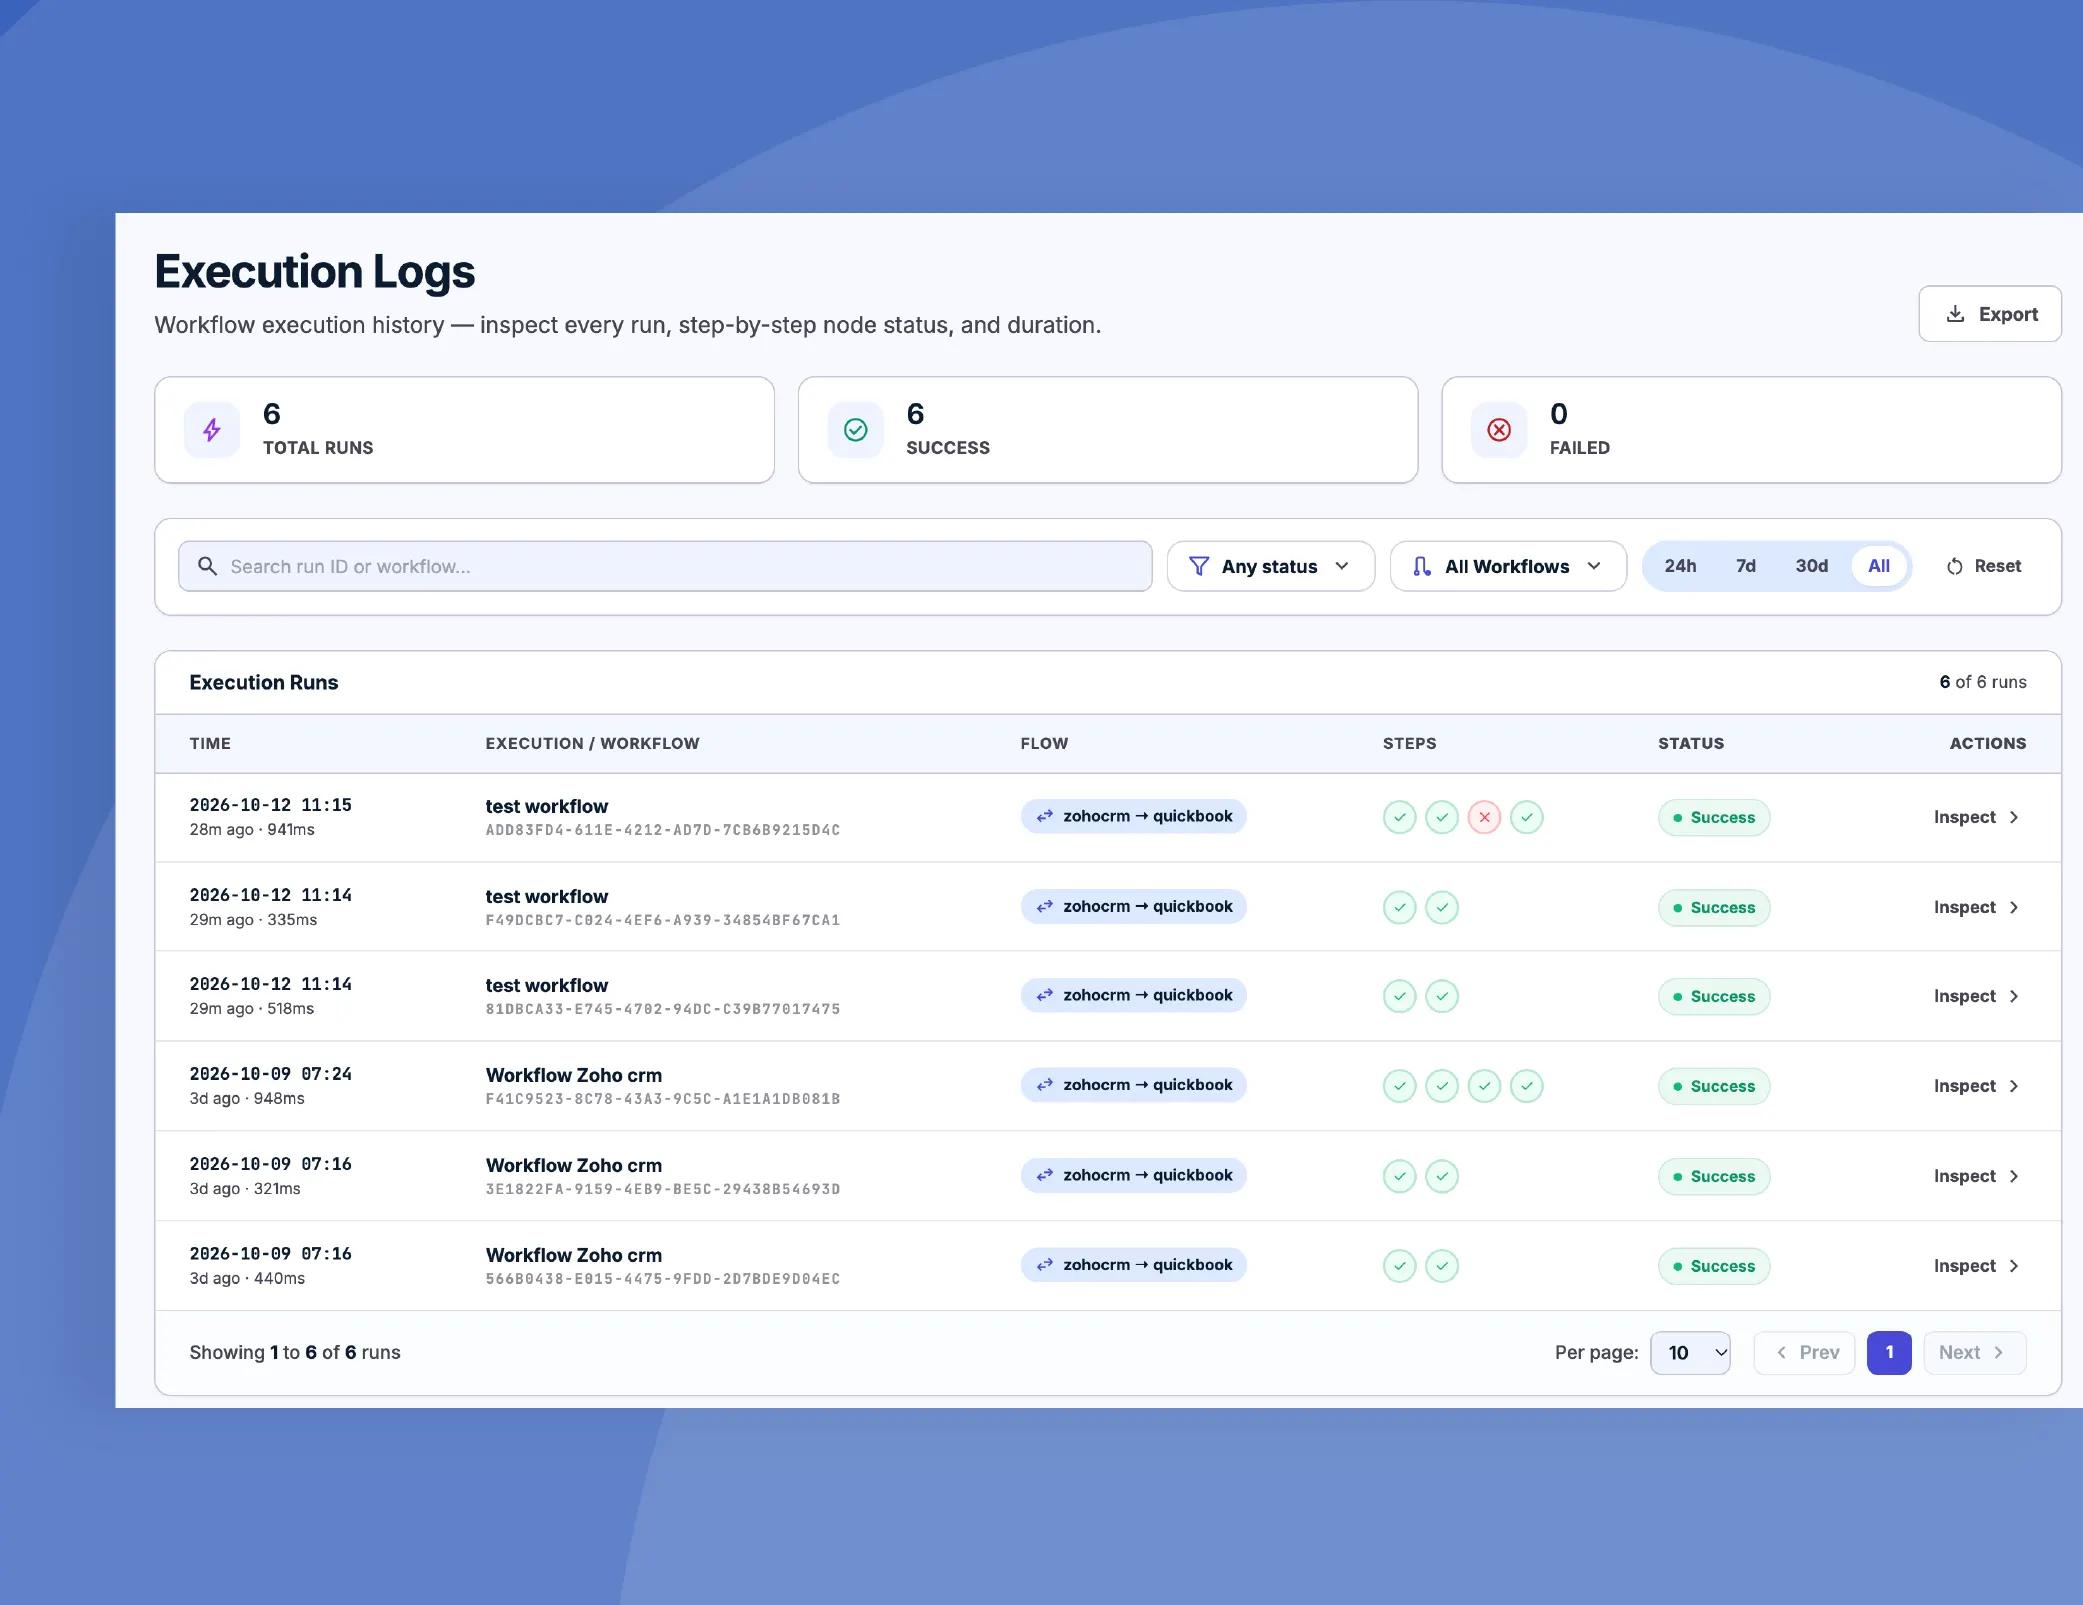Screen dimensions: 2083x1605
Task: Click the green check Success card icon
Action: coord(855,430)
